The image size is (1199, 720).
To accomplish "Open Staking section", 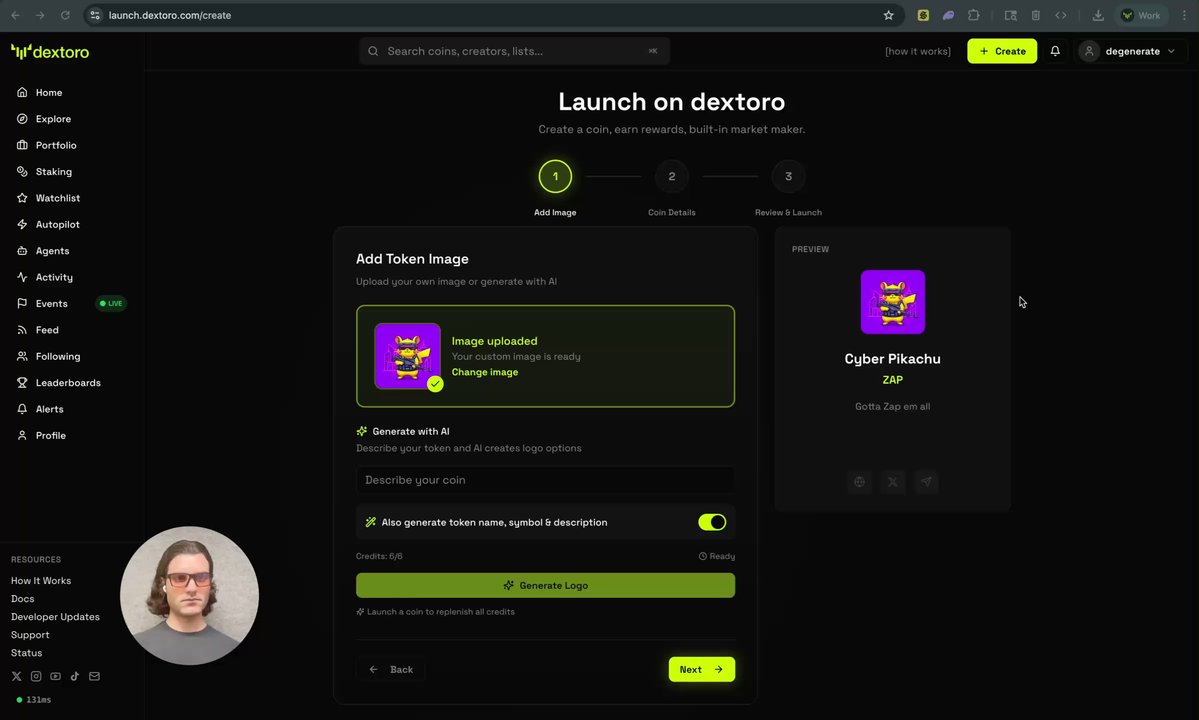I will pyautogui.click(x=54, y=171).
